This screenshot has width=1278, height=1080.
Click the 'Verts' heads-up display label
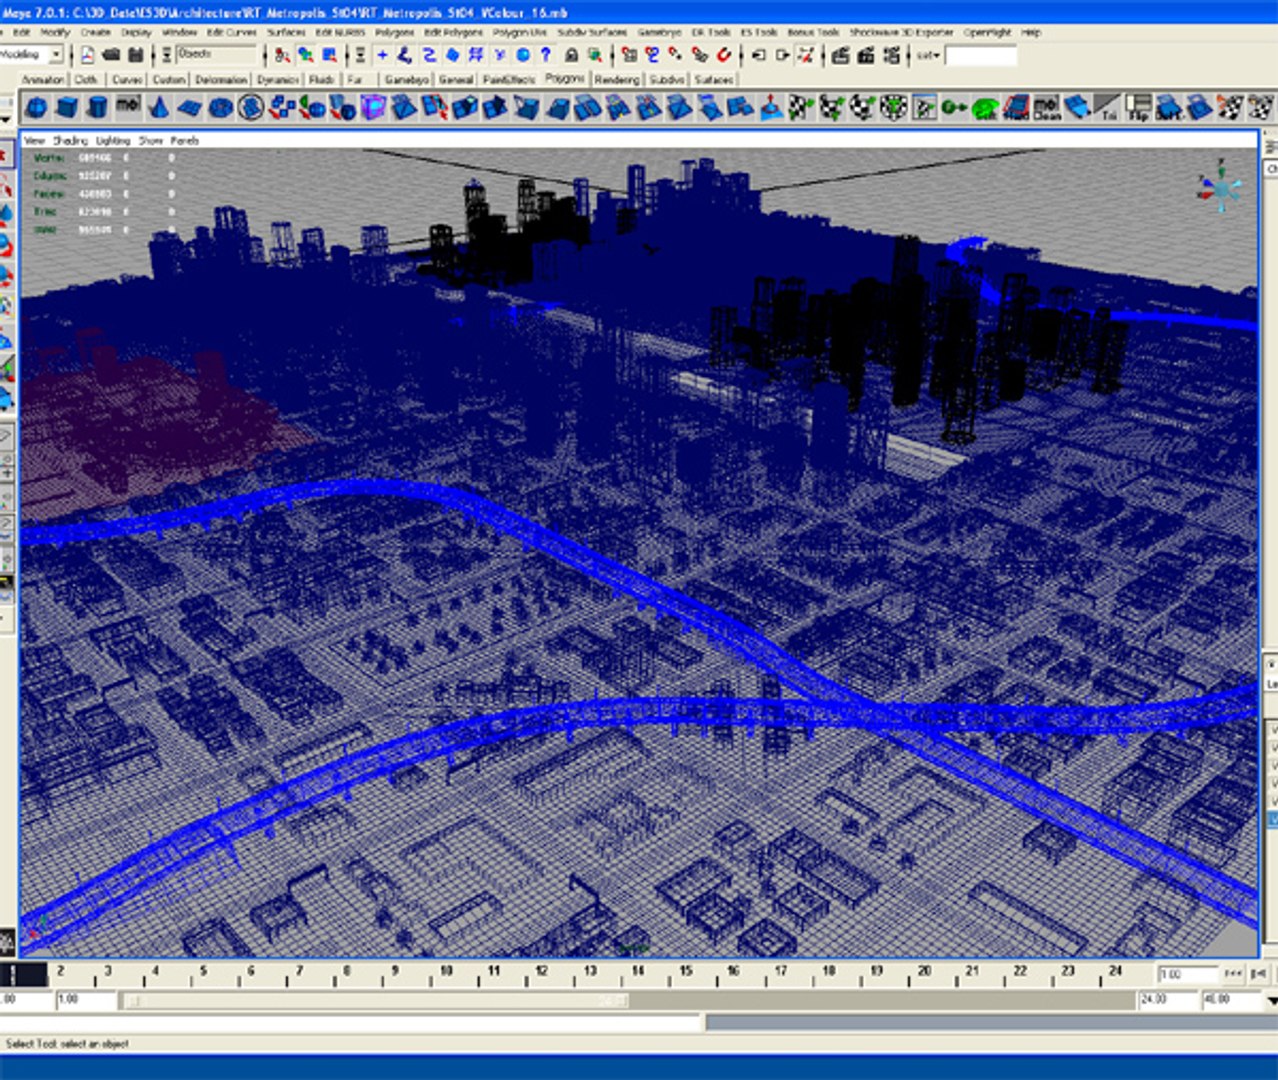[x=48, y=158]
